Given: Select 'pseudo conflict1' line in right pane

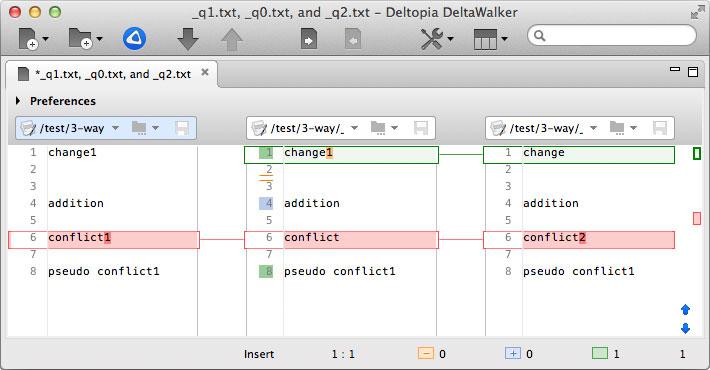Looking at the screenshot, I should (x=579, y=271).
